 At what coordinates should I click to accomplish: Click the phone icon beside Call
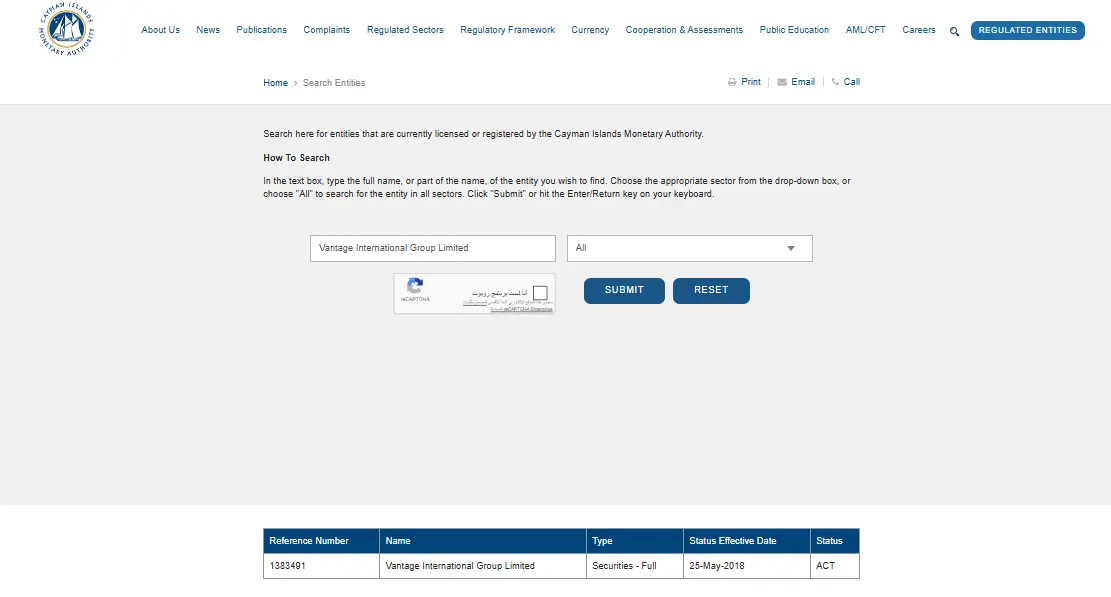click(x=835, y=81)
